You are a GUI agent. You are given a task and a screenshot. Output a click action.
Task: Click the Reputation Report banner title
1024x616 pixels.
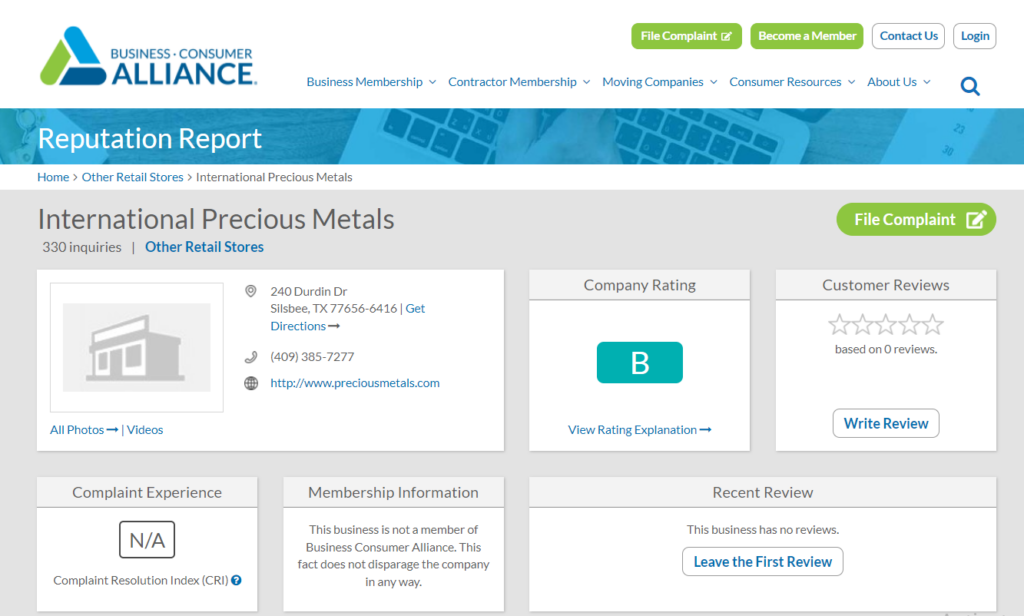(150, 138)
